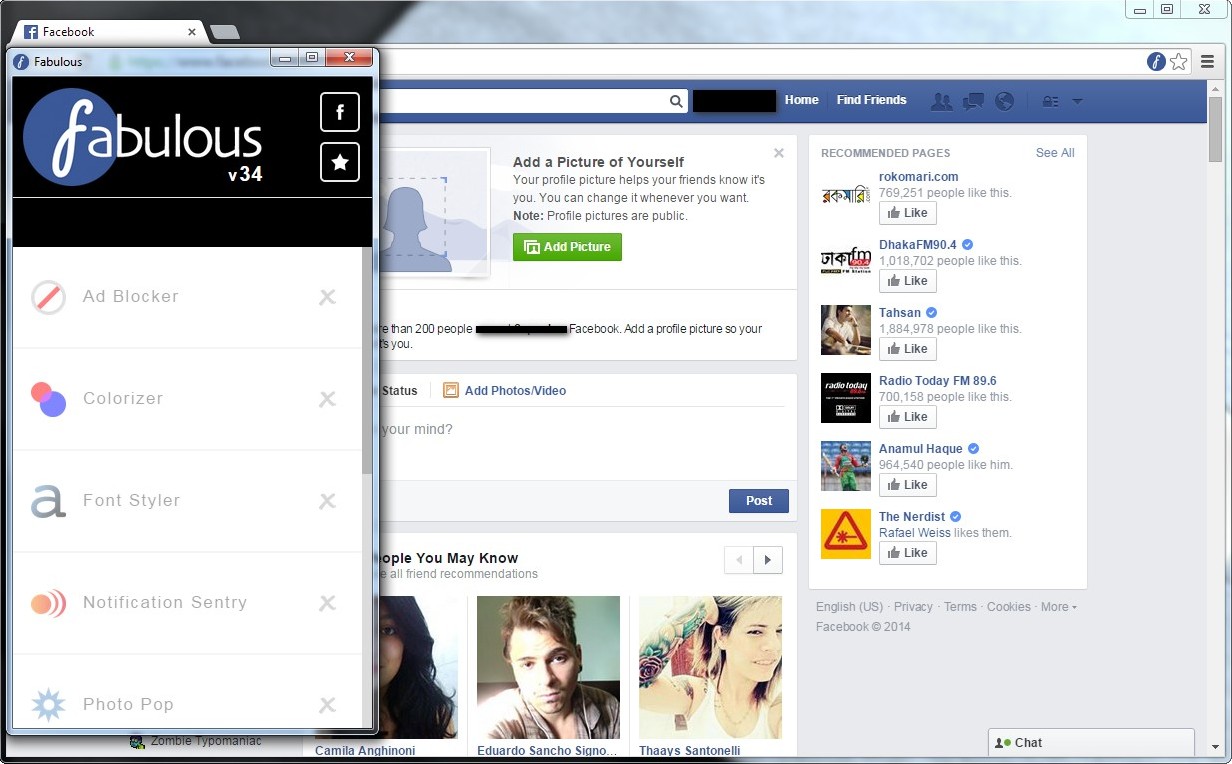Expand the More footer dropdown

click(x=1058, y=607)
